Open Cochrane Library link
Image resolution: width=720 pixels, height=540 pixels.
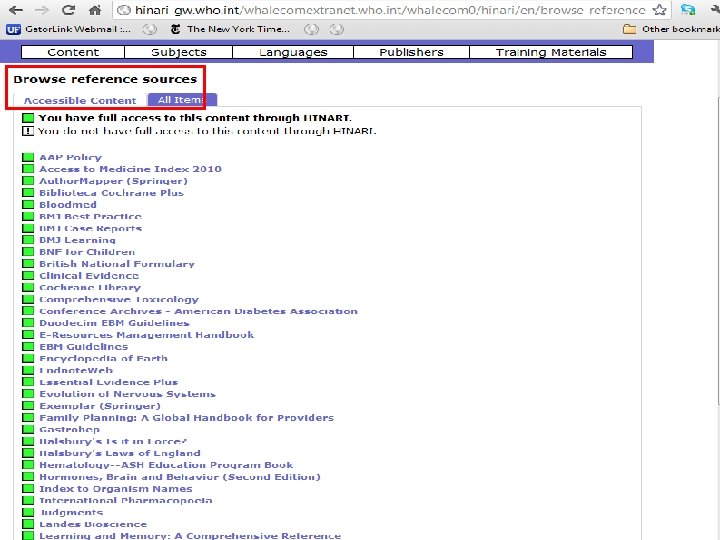tap(90, 287)
